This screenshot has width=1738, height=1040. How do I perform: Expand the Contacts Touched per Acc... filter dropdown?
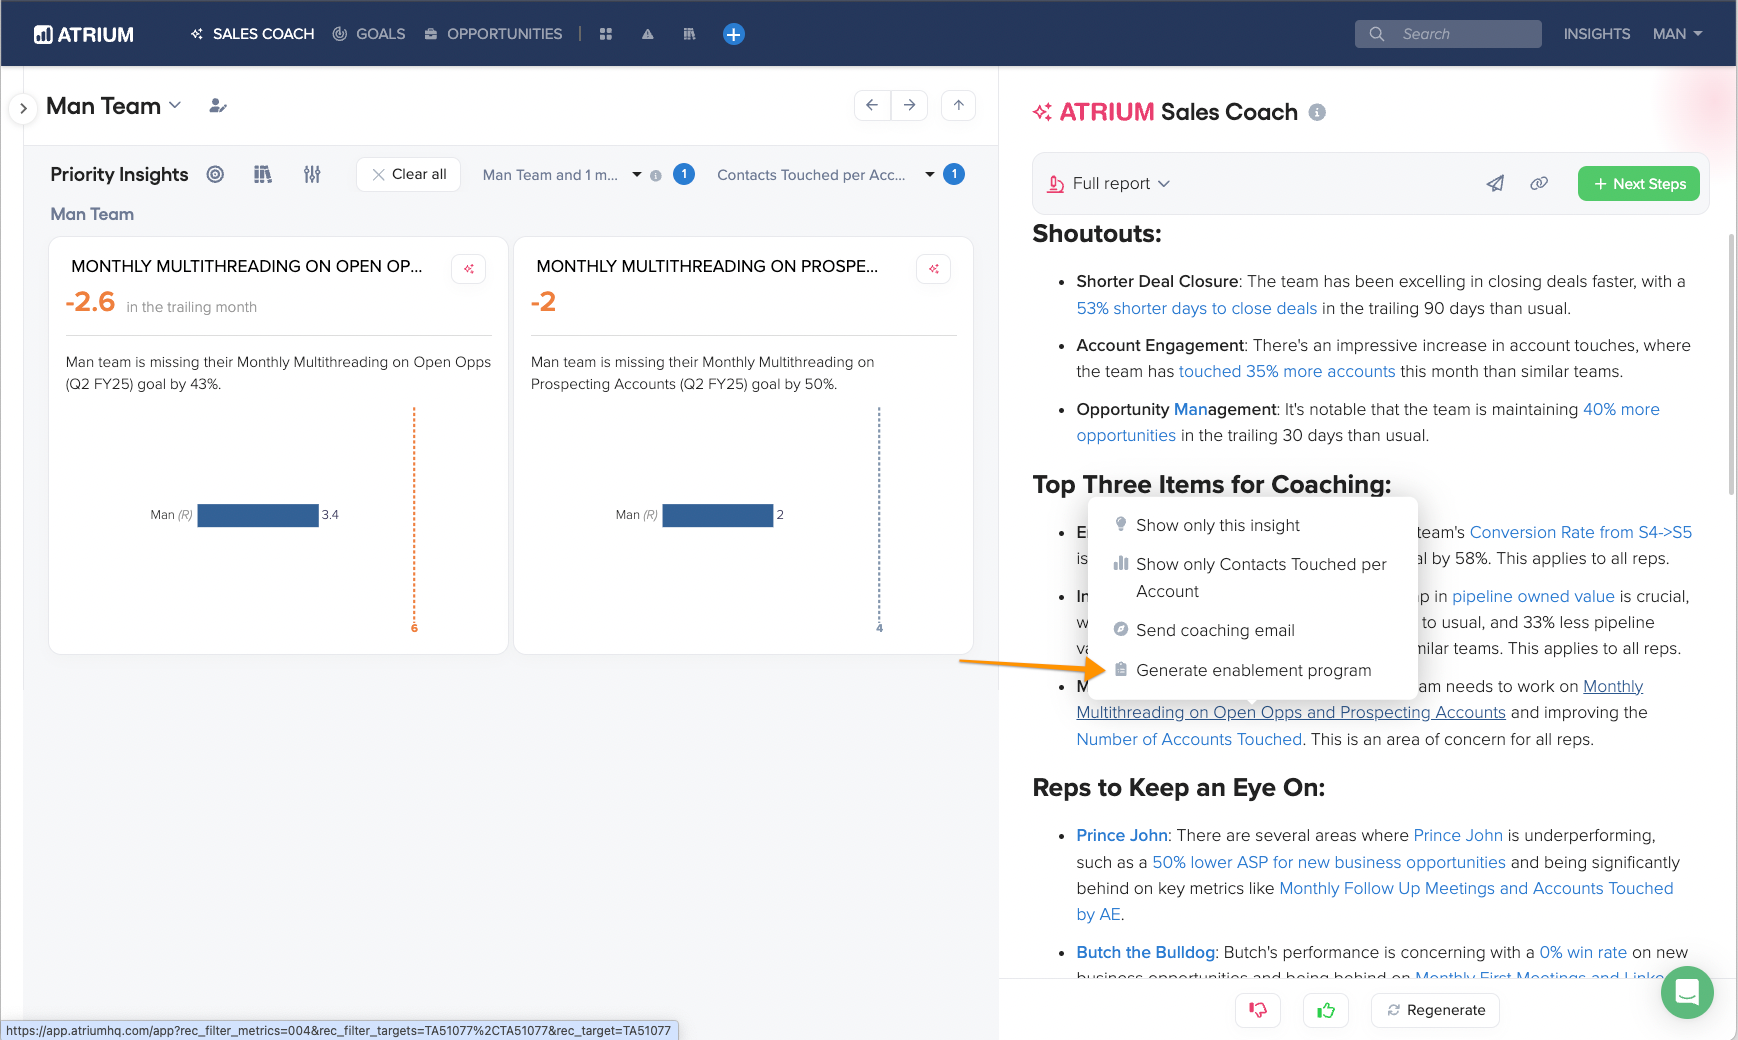825,175
